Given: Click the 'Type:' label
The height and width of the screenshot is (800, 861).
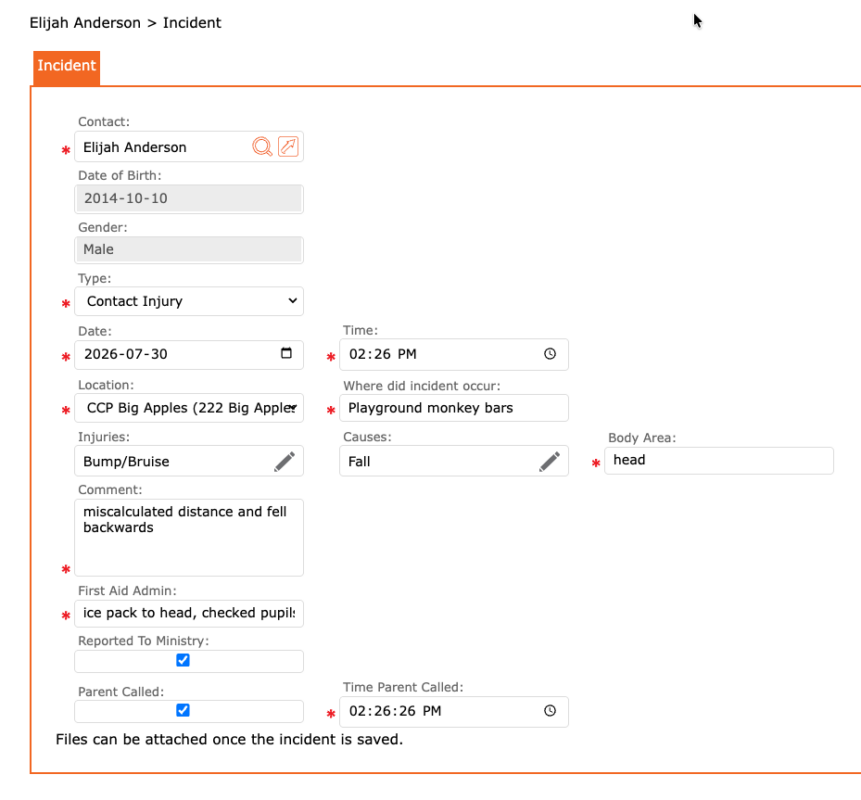Looking at the screenshot, I should click(94, 278).
